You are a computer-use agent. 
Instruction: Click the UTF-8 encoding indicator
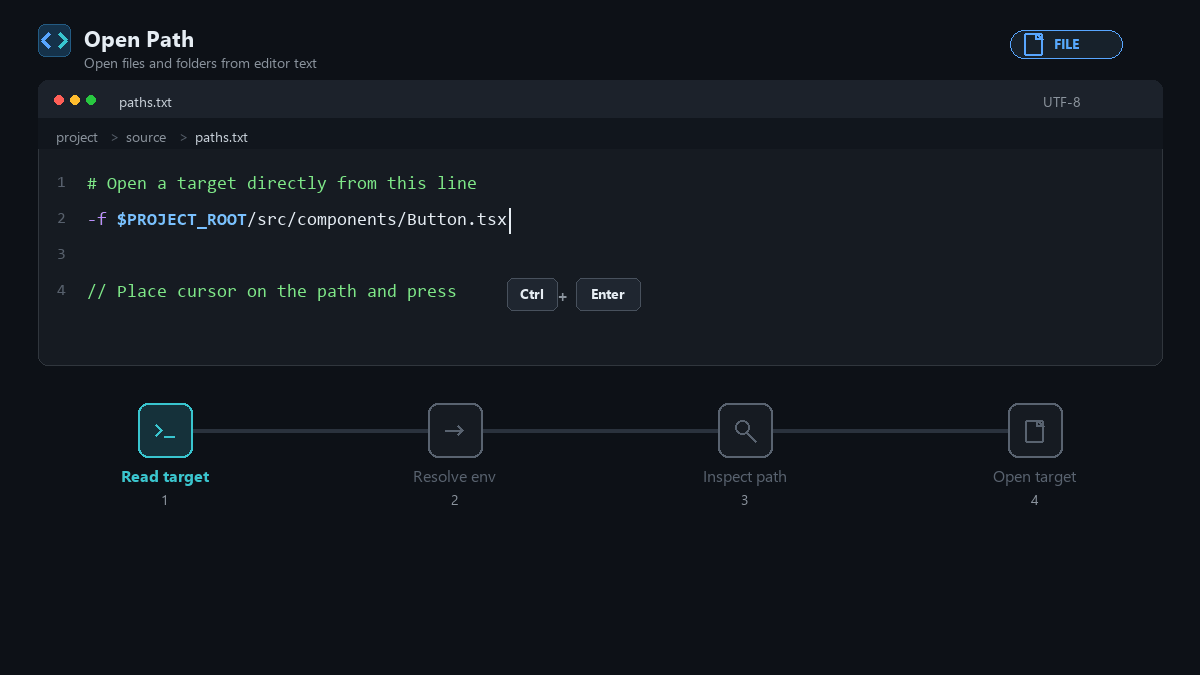(1062, 102)
